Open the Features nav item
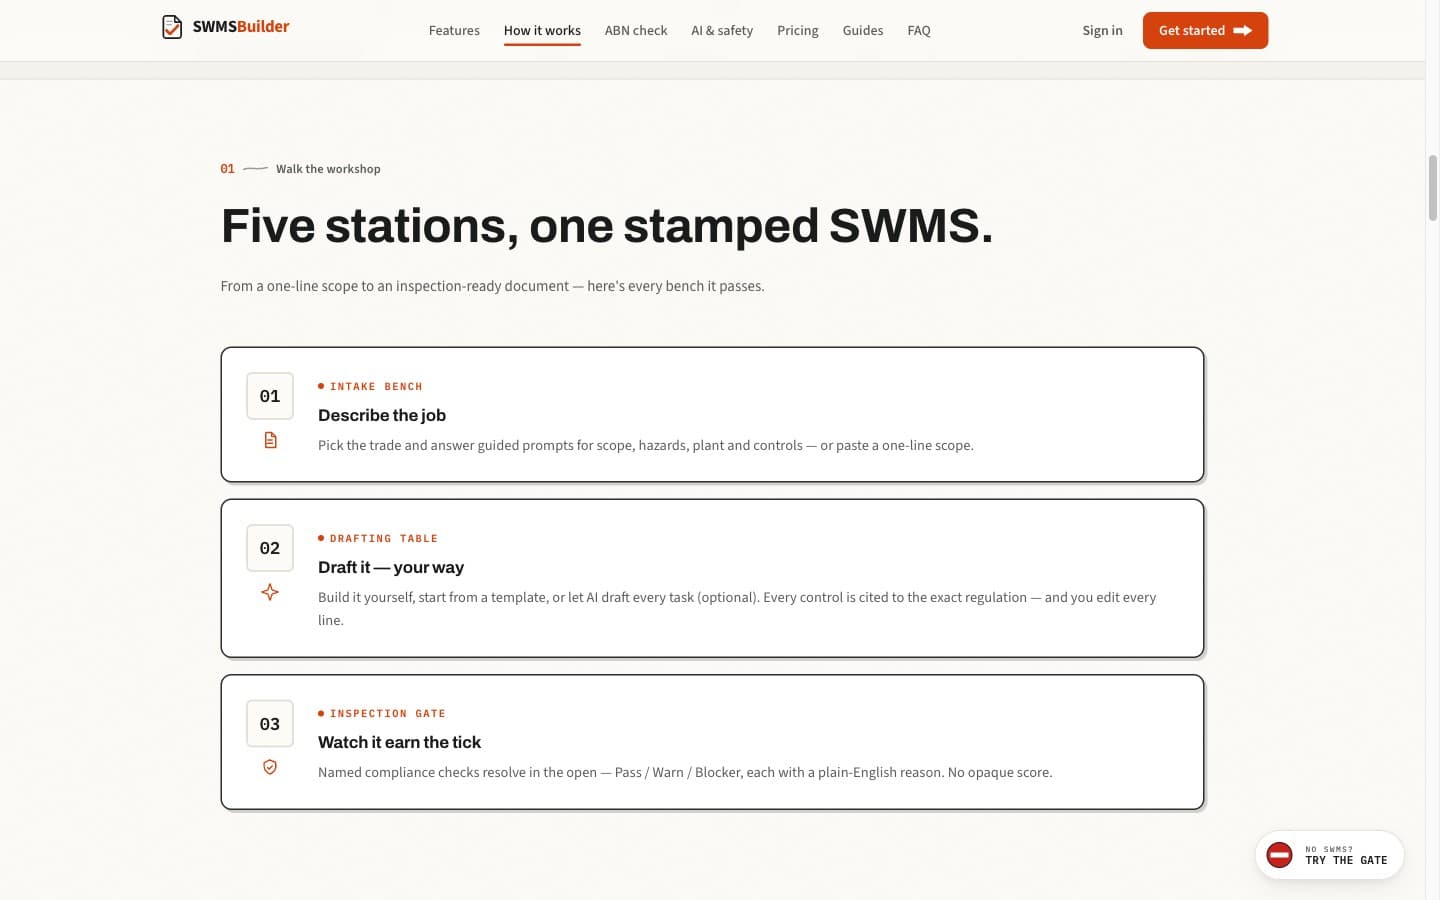Image resolution: width=1440 pixels, height=900 pixels. pyautogui.click(x=454, y=31)
